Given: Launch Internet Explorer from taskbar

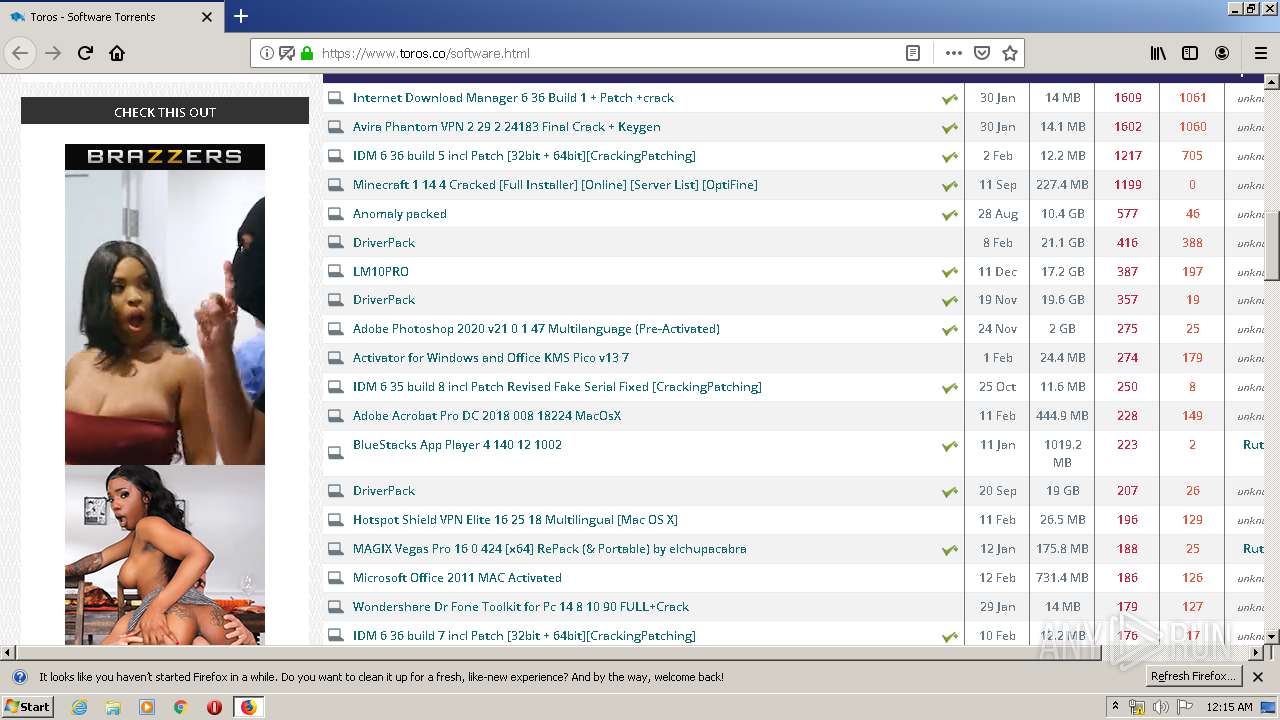Looking at the screenshot, I should [x=79, y=707].
